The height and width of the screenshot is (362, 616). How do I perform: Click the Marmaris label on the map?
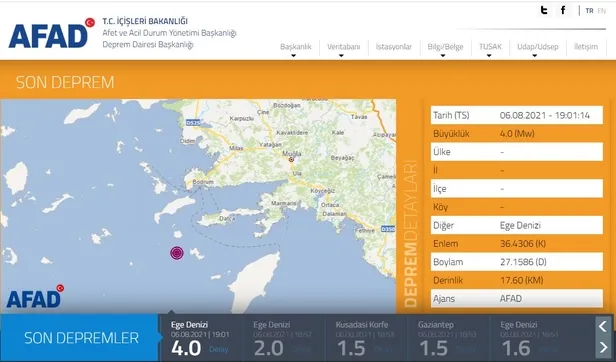pyautogui.click(x=284, y=203)
